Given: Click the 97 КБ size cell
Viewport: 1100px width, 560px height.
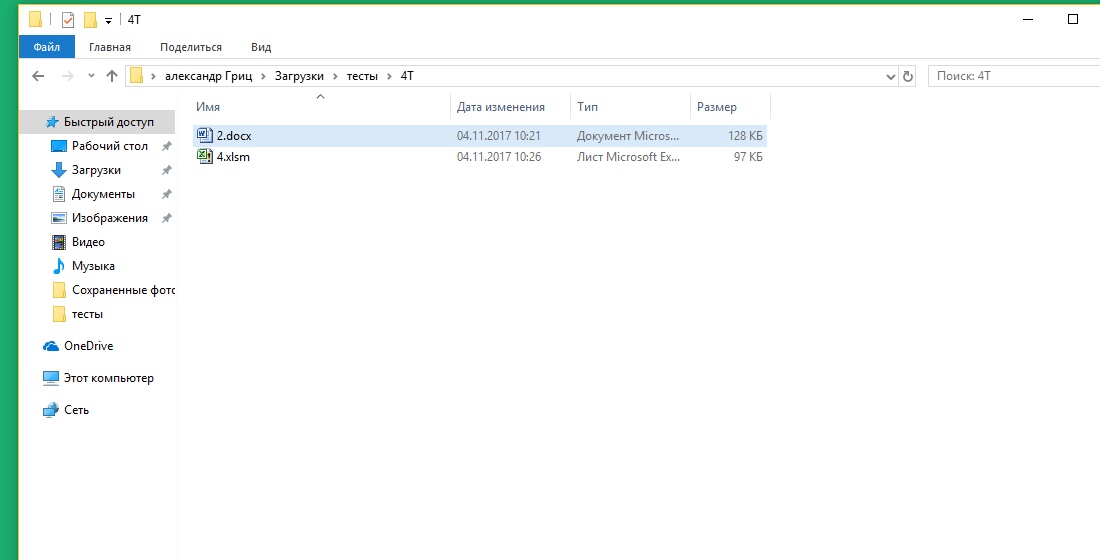Looking at the screenshot, I should pyautogui.click(x=748, y=156).
